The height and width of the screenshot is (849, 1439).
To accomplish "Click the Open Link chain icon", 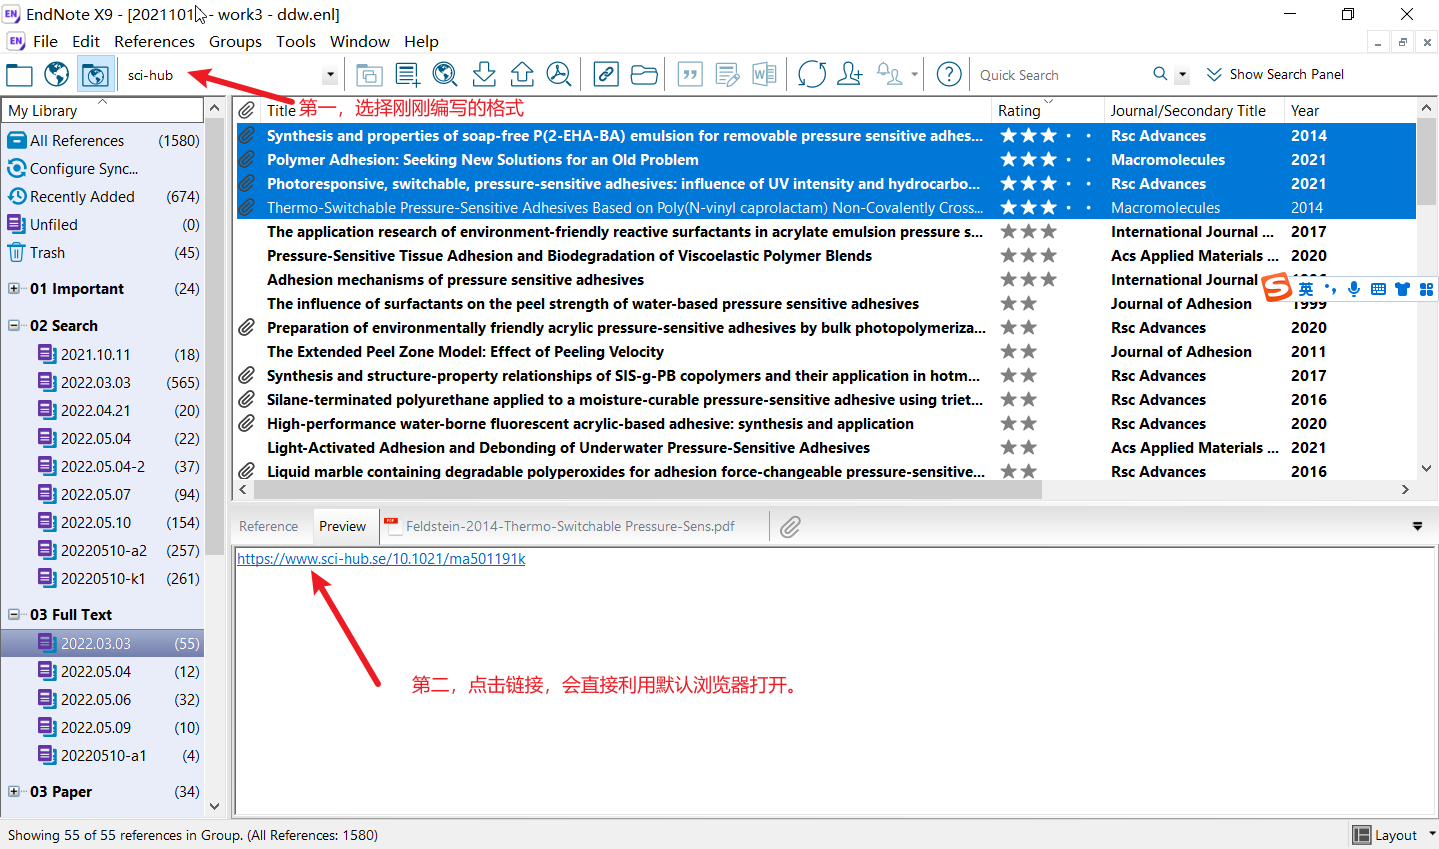I will (606, 75).
